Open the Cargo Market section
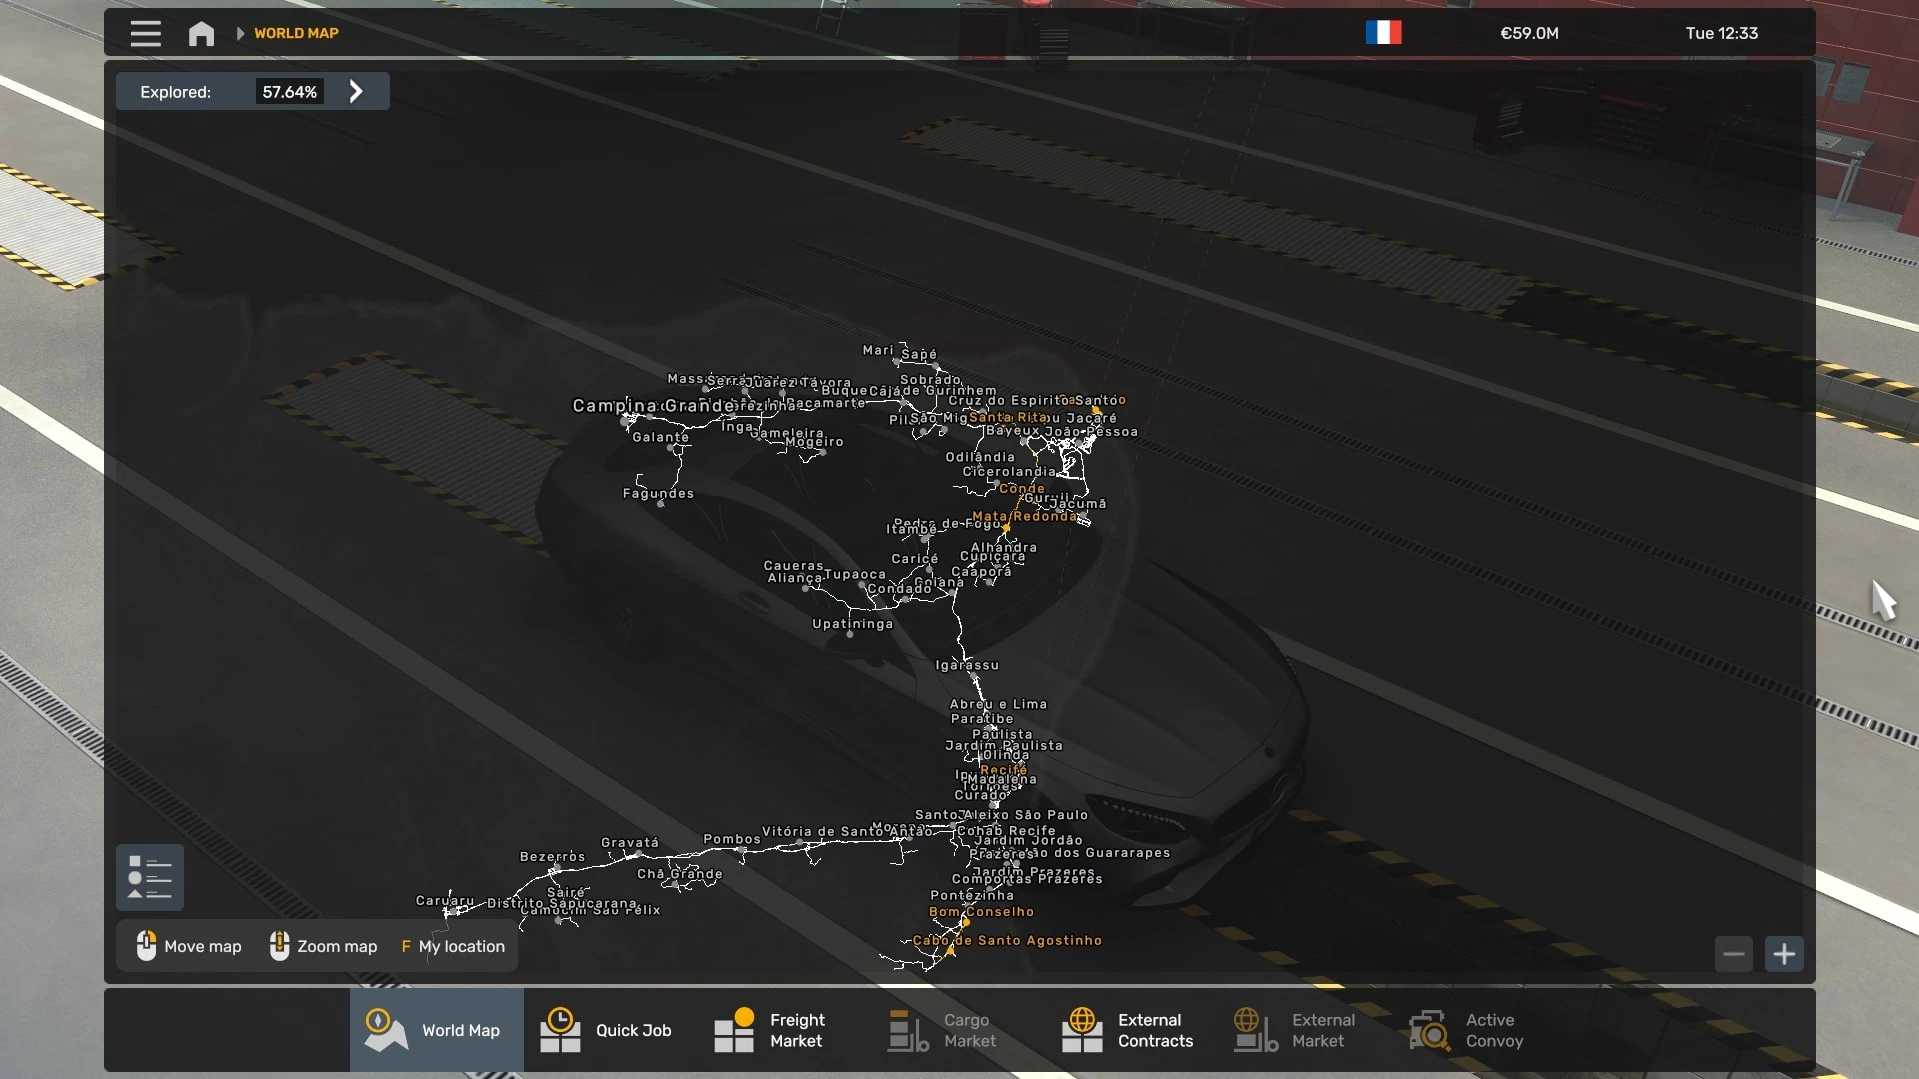The width and height of the screenshot is (1919, 1079). pyautogui.click(x=943, y=1030)
